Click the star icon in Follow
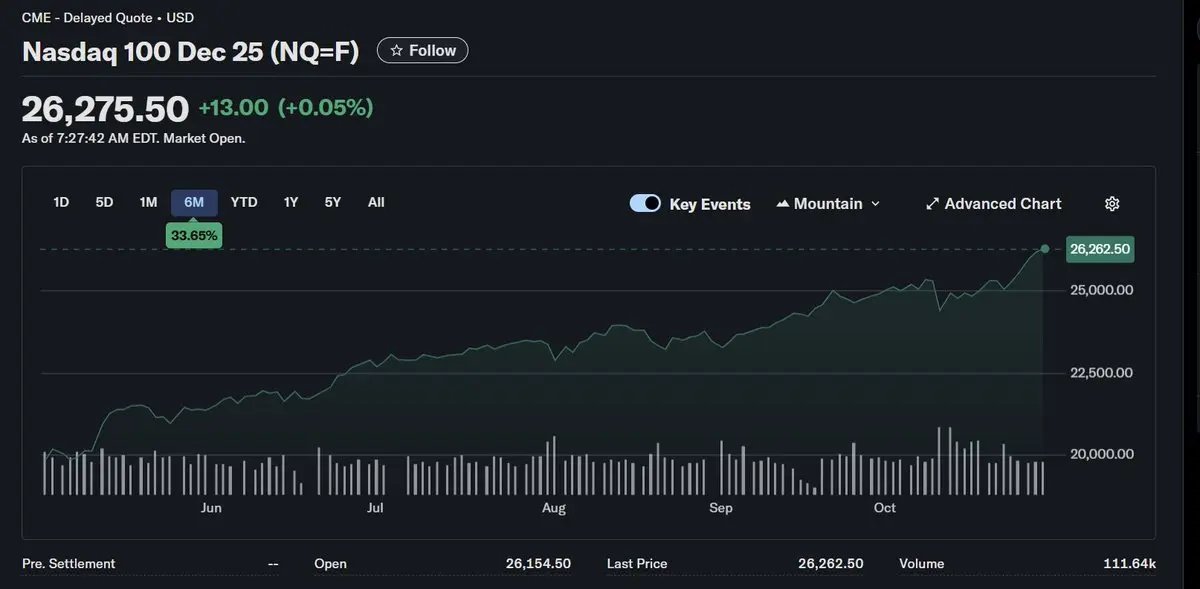This screenshot has height=589, width=1200. tap(396, 50)
